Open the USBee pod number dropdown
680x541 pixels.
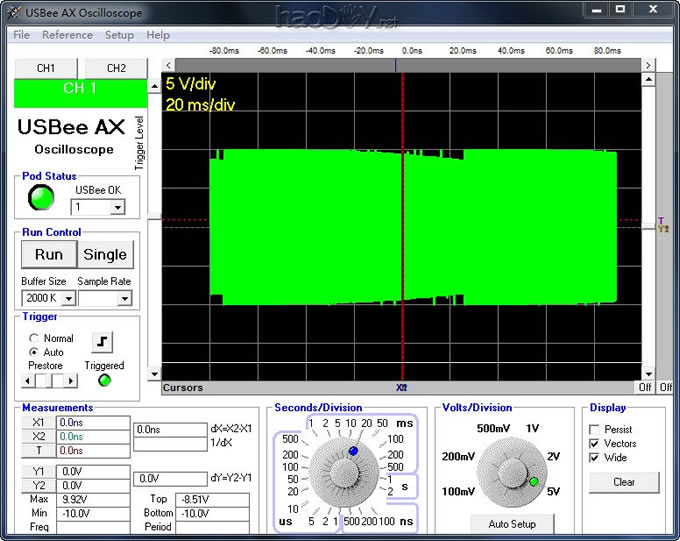(x=117, y=208)
